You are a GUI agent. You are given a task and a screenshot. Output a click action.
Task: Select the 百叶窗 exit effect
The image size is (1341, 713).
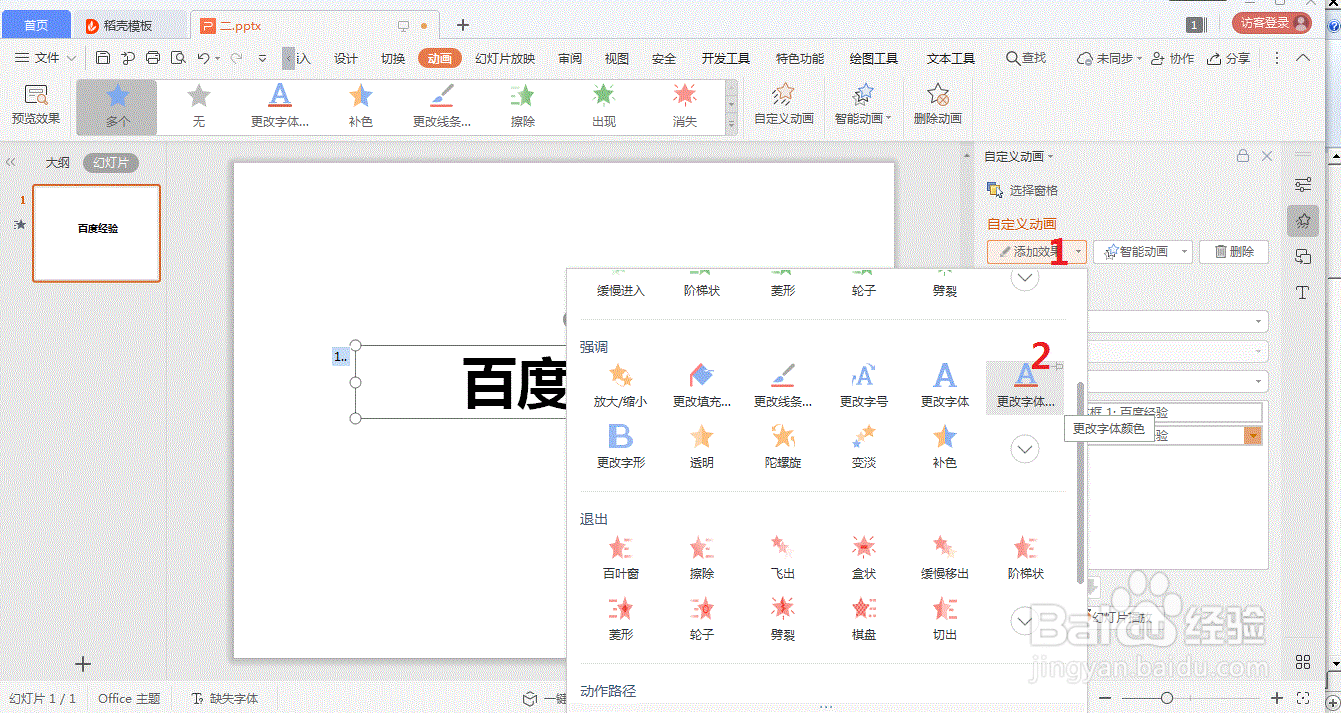(620, 558)
